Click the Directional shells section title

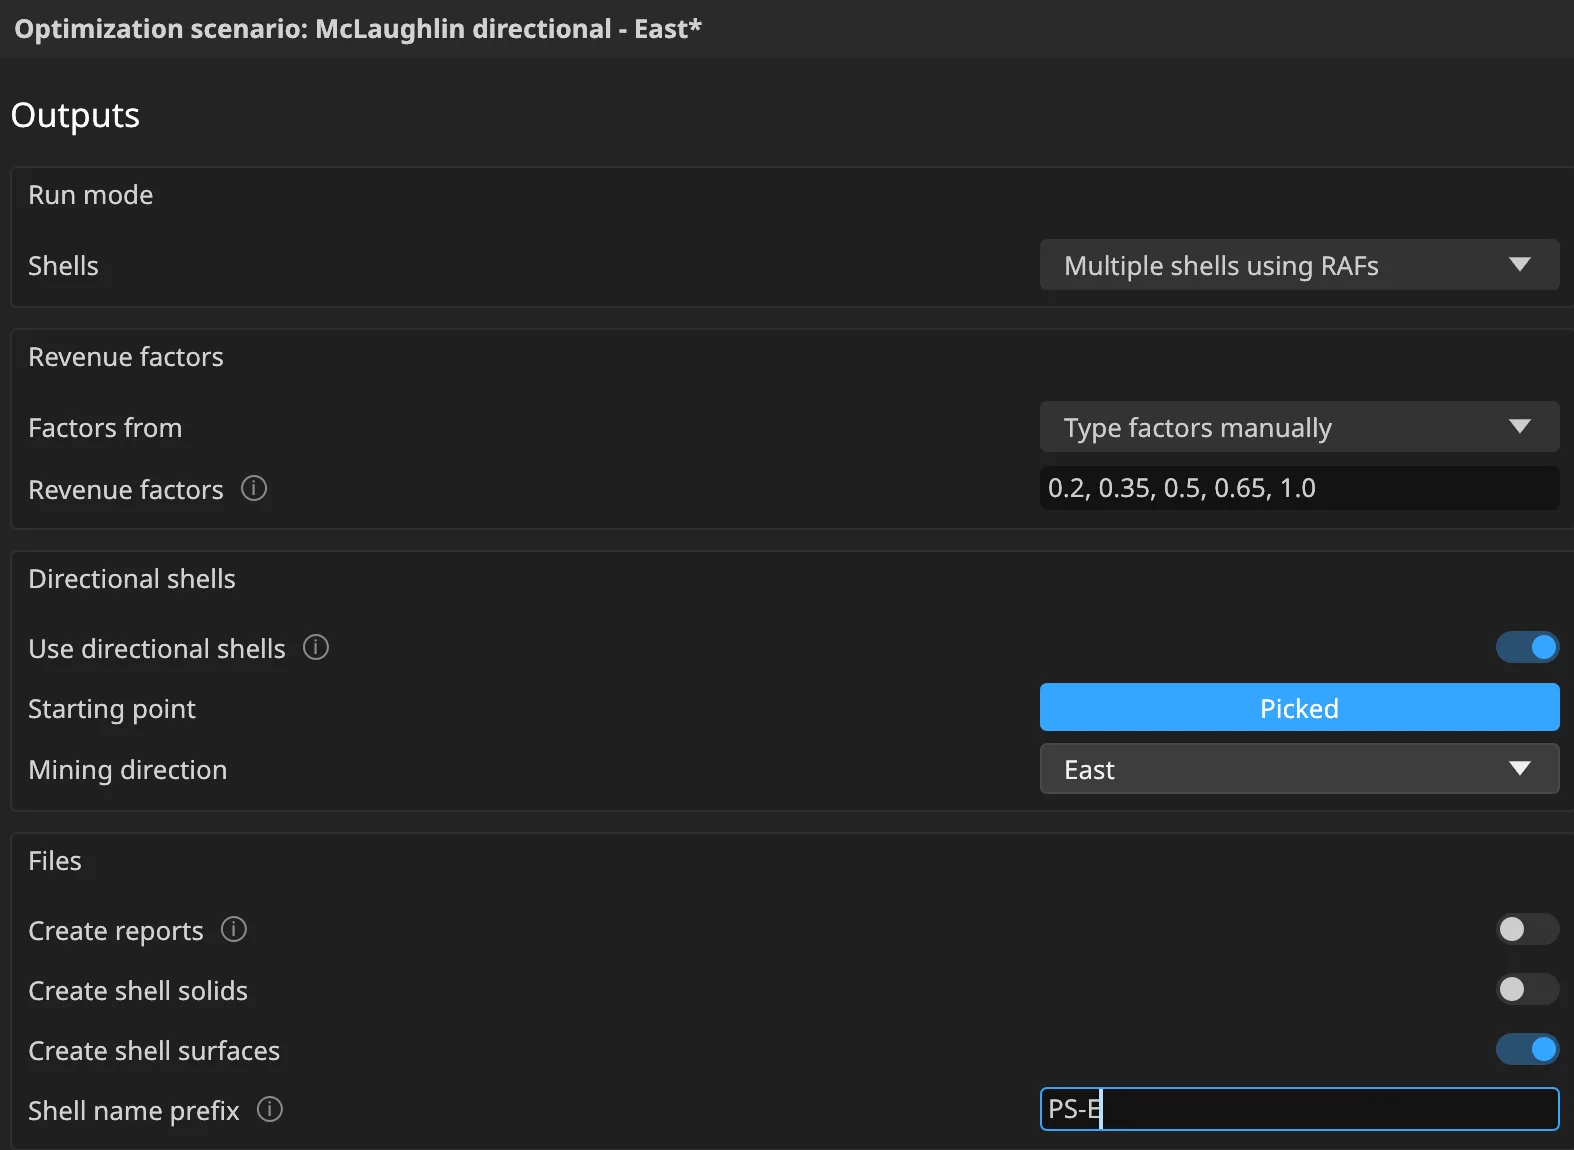click(x=132, y=579)
